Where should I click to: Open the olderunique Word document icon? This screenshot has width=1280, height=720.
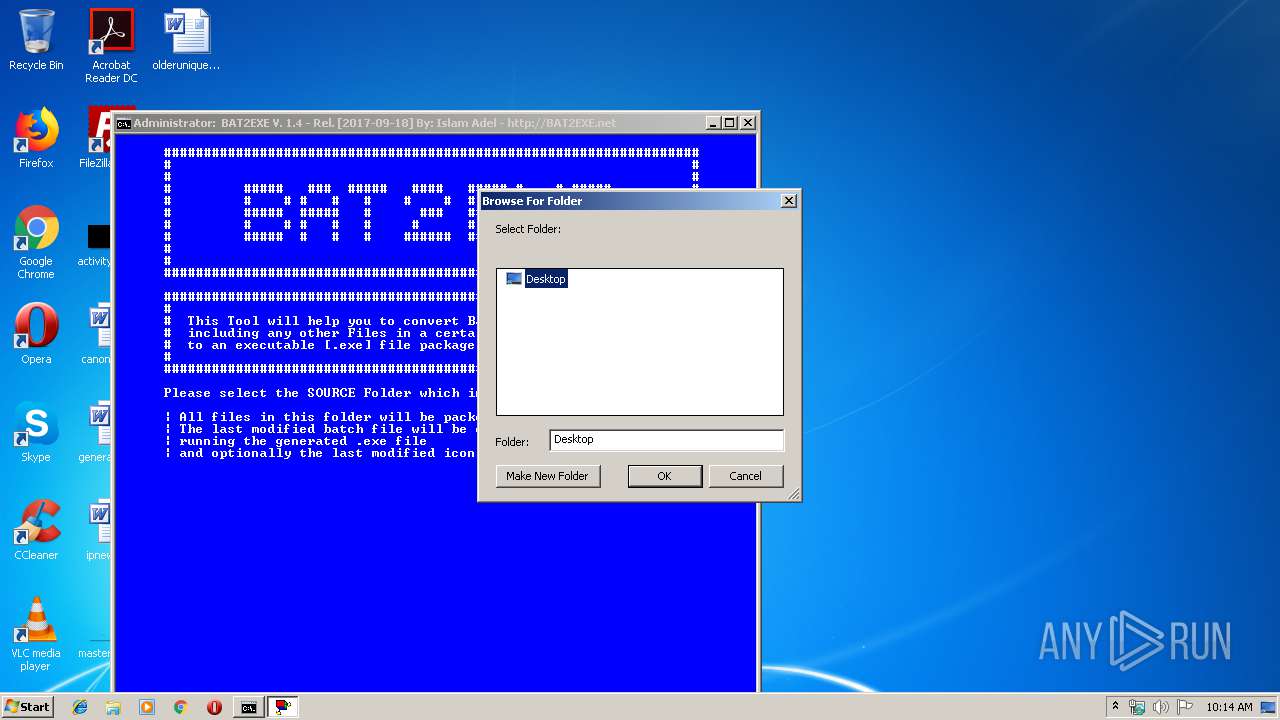(x=186, y=40)
